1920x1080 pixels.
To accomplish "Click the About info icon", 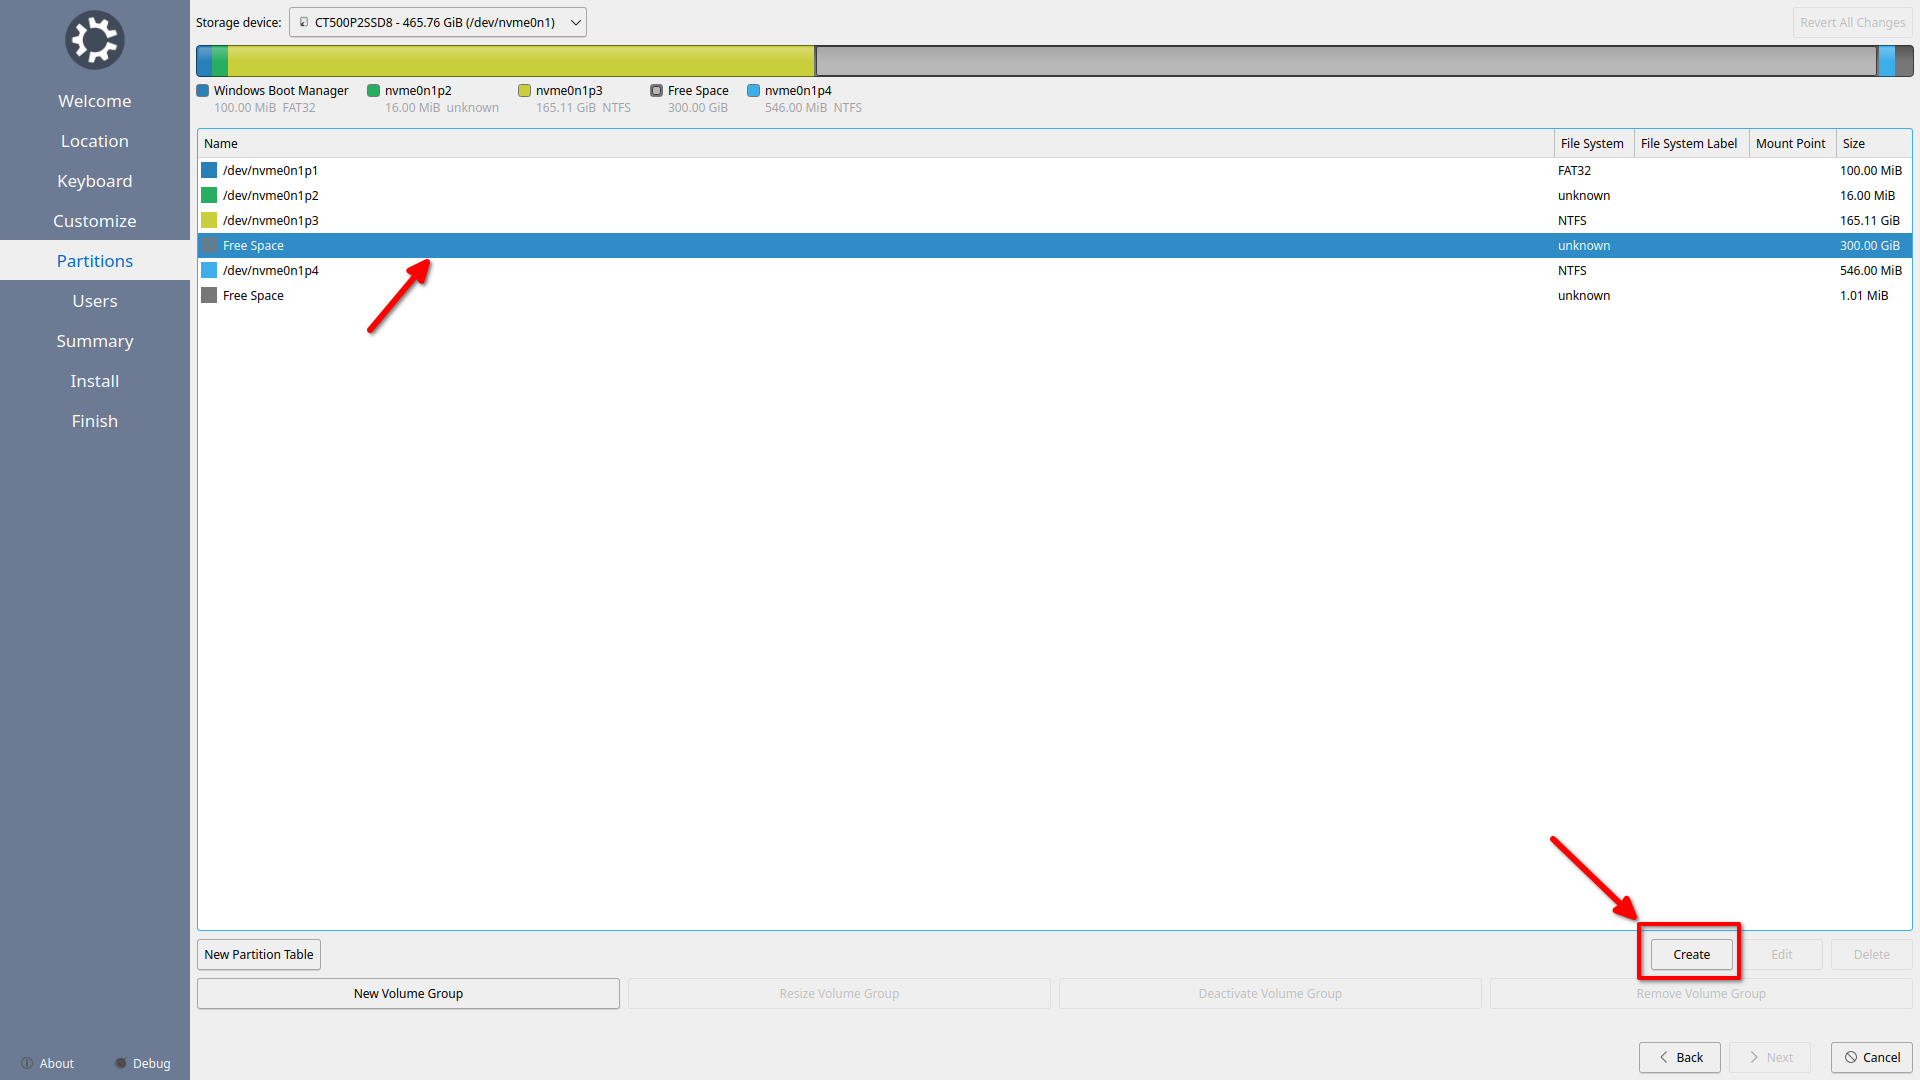I will click(27, 1063).
